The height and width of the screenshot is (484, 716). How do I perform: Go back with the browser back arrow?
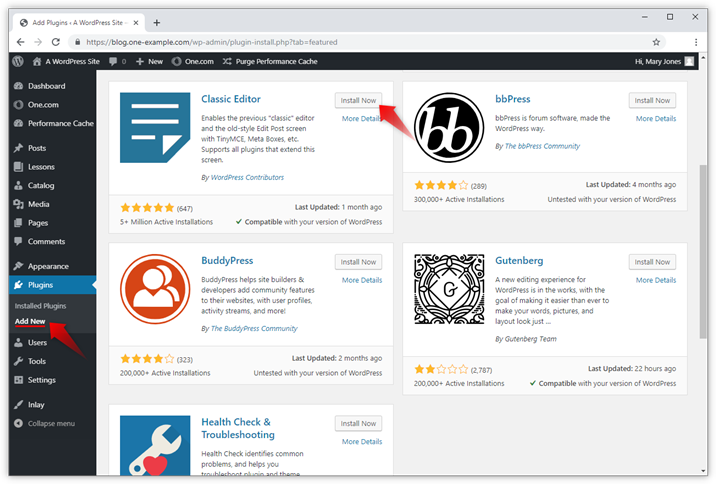click(x=21, y=42)
